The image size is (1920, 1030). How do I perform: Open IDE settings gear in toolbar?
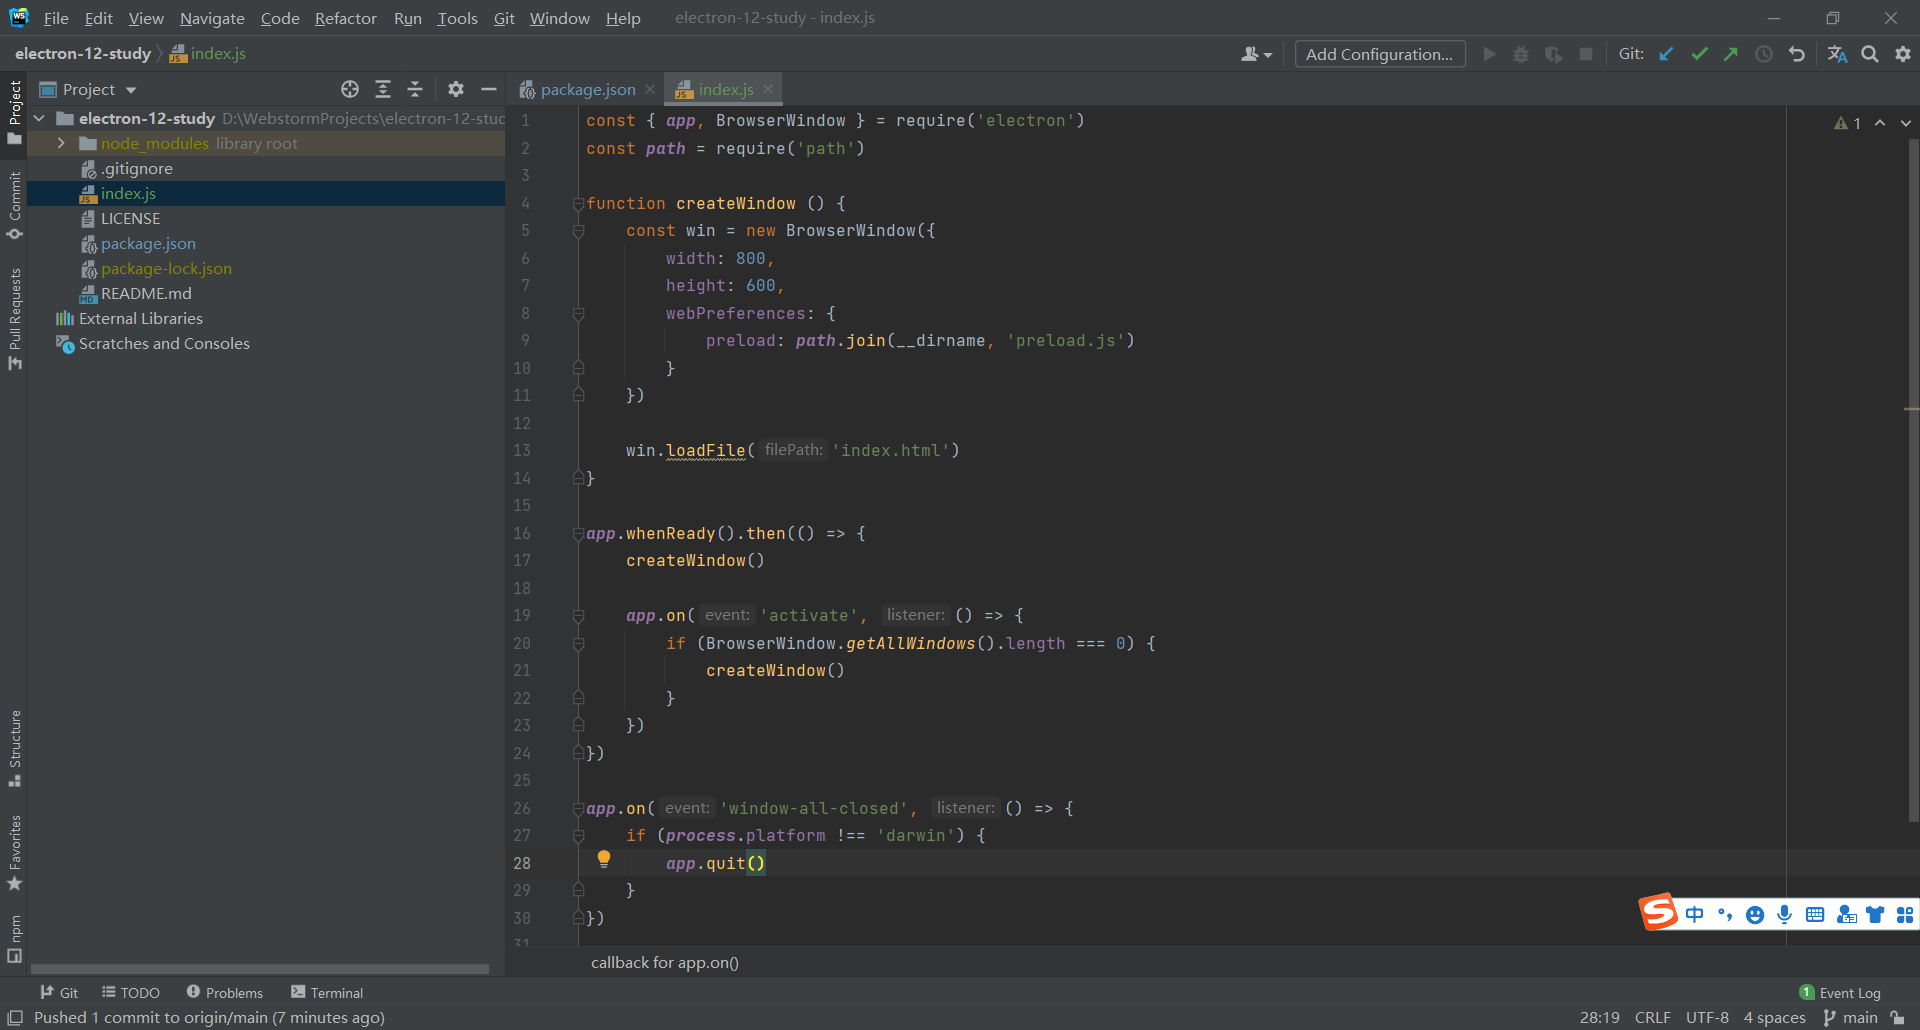(x=1903, y=54)
